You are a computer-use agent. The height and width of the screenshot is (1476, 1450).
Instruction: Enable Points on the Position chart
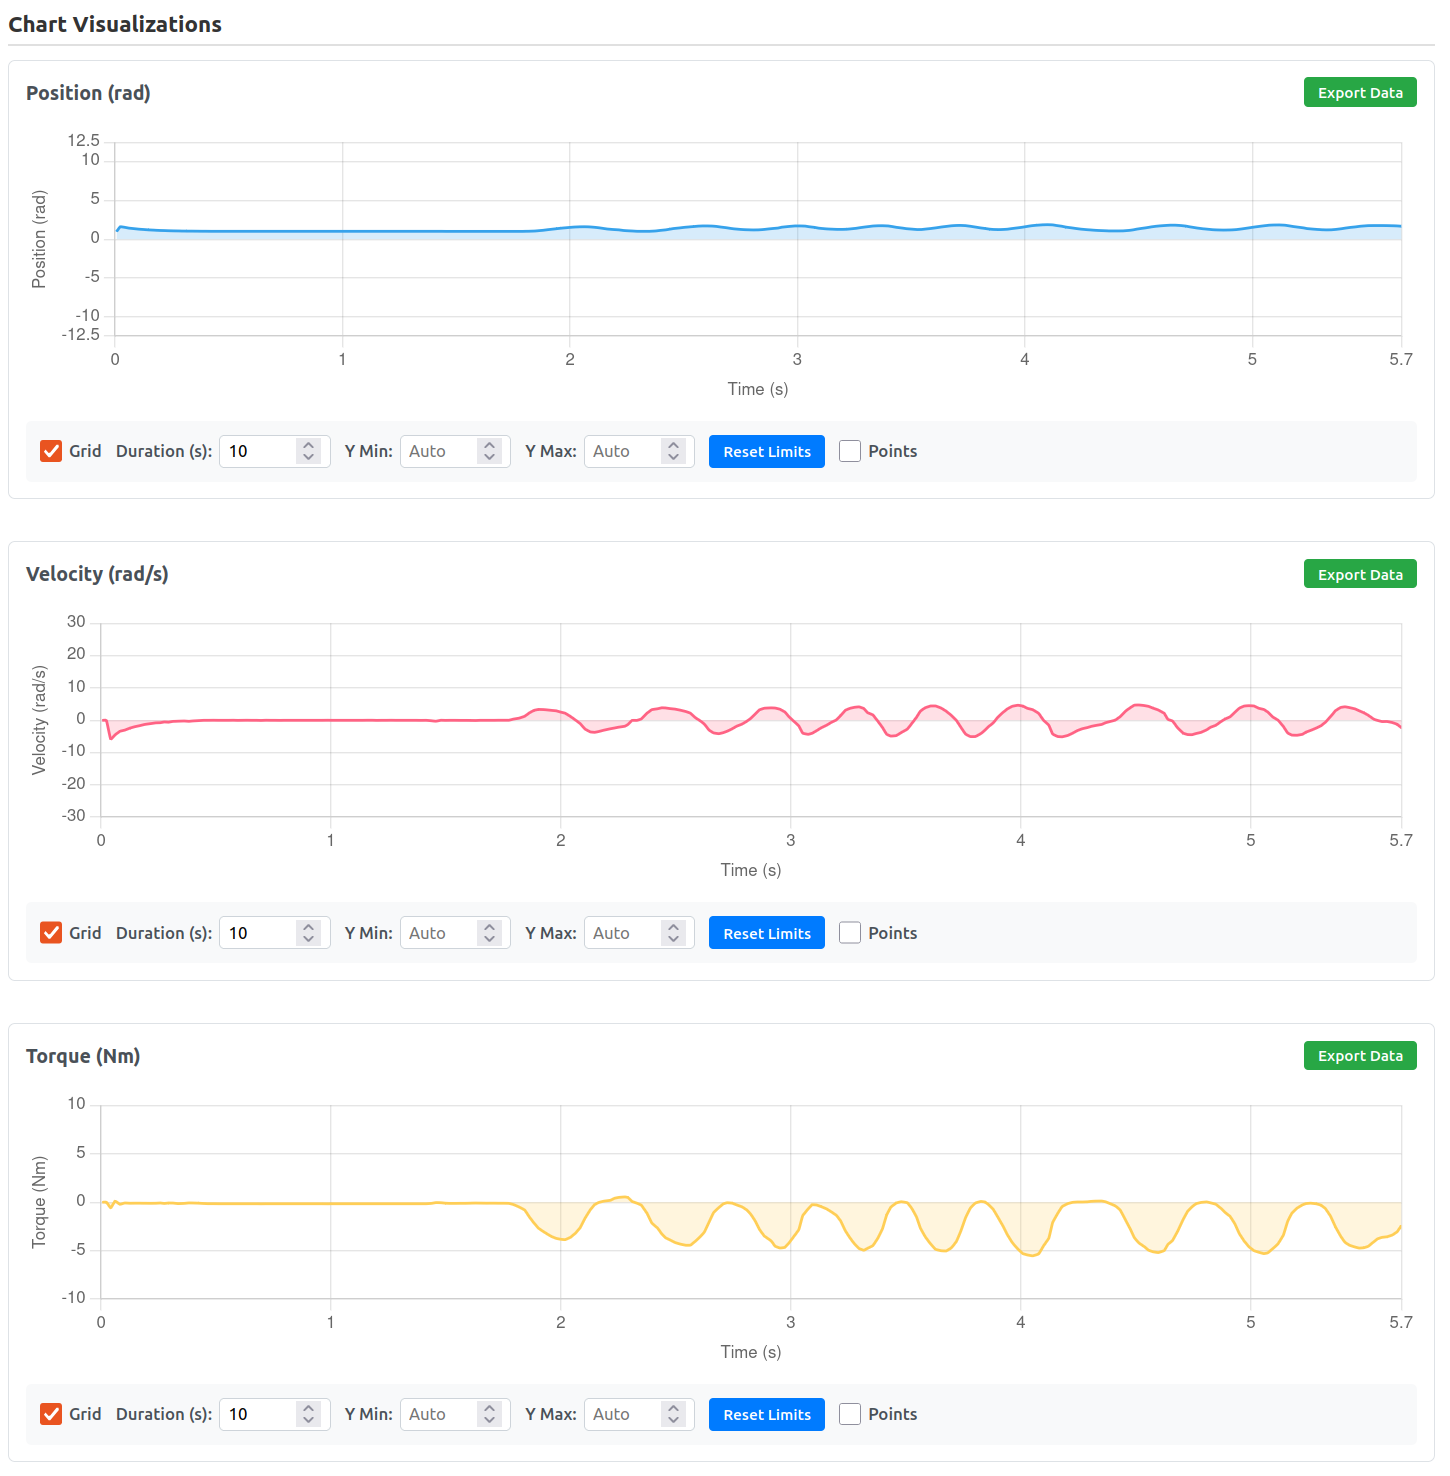coord(849,451)
